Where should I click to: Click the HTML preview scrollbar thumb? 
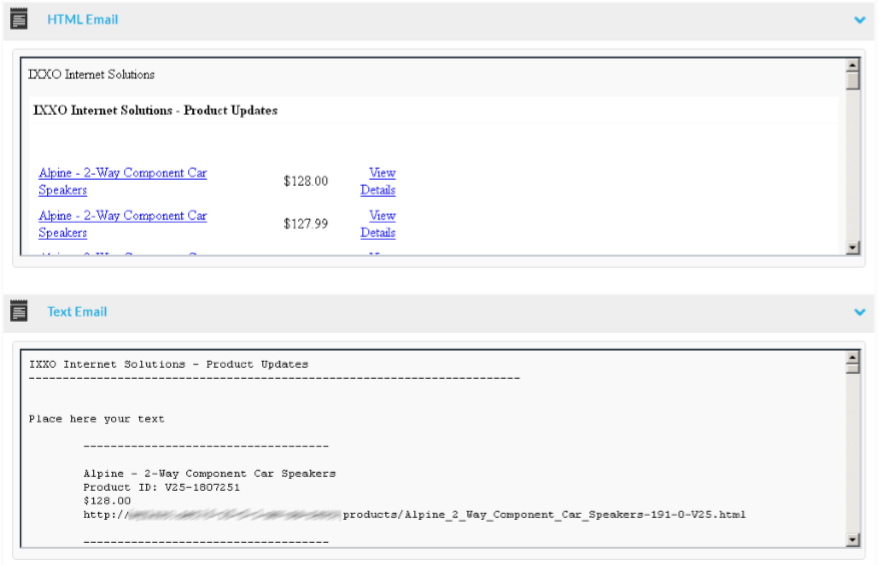(x=852, y=81)
